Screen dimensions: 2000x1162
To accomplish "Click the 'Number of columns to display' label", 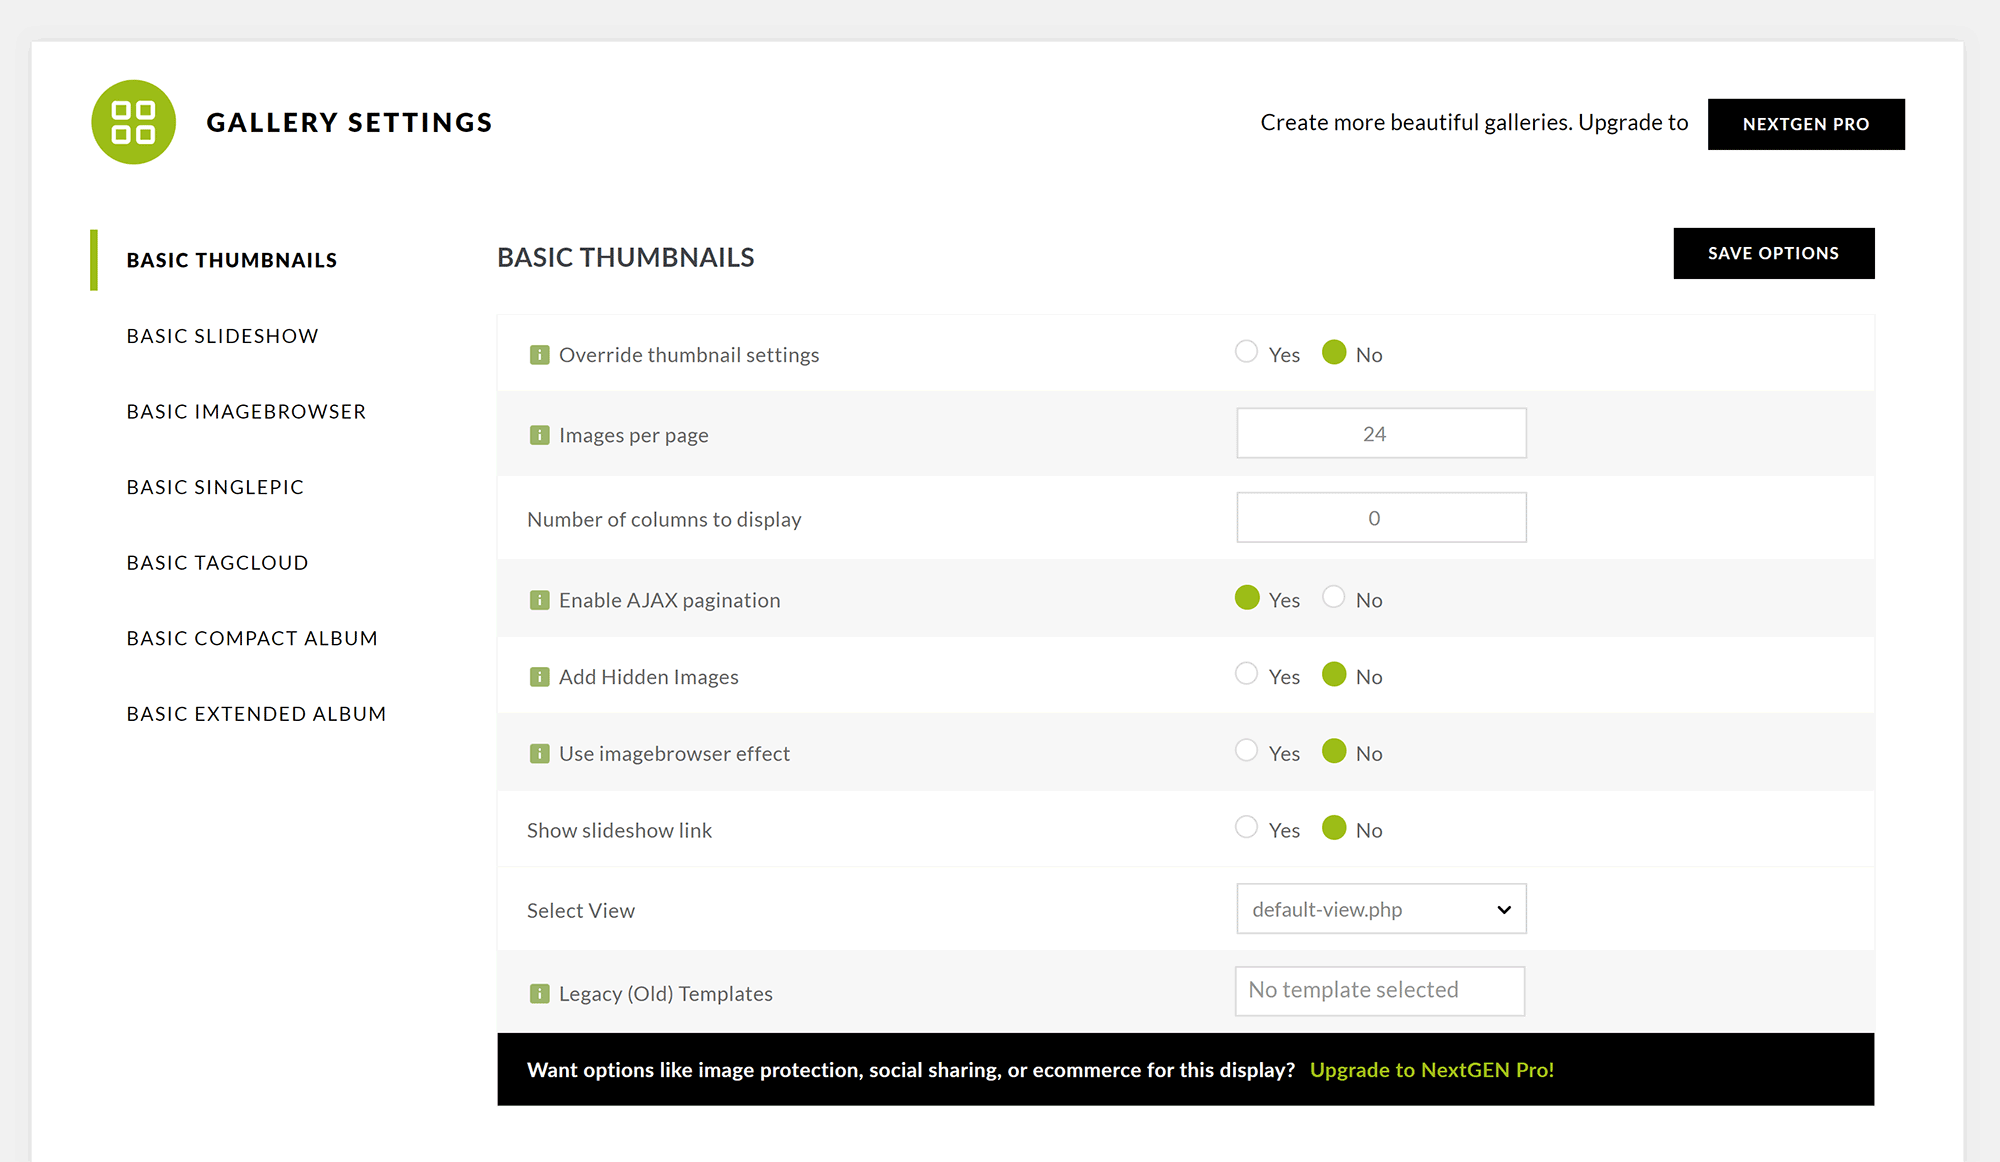I will [664, 520].
